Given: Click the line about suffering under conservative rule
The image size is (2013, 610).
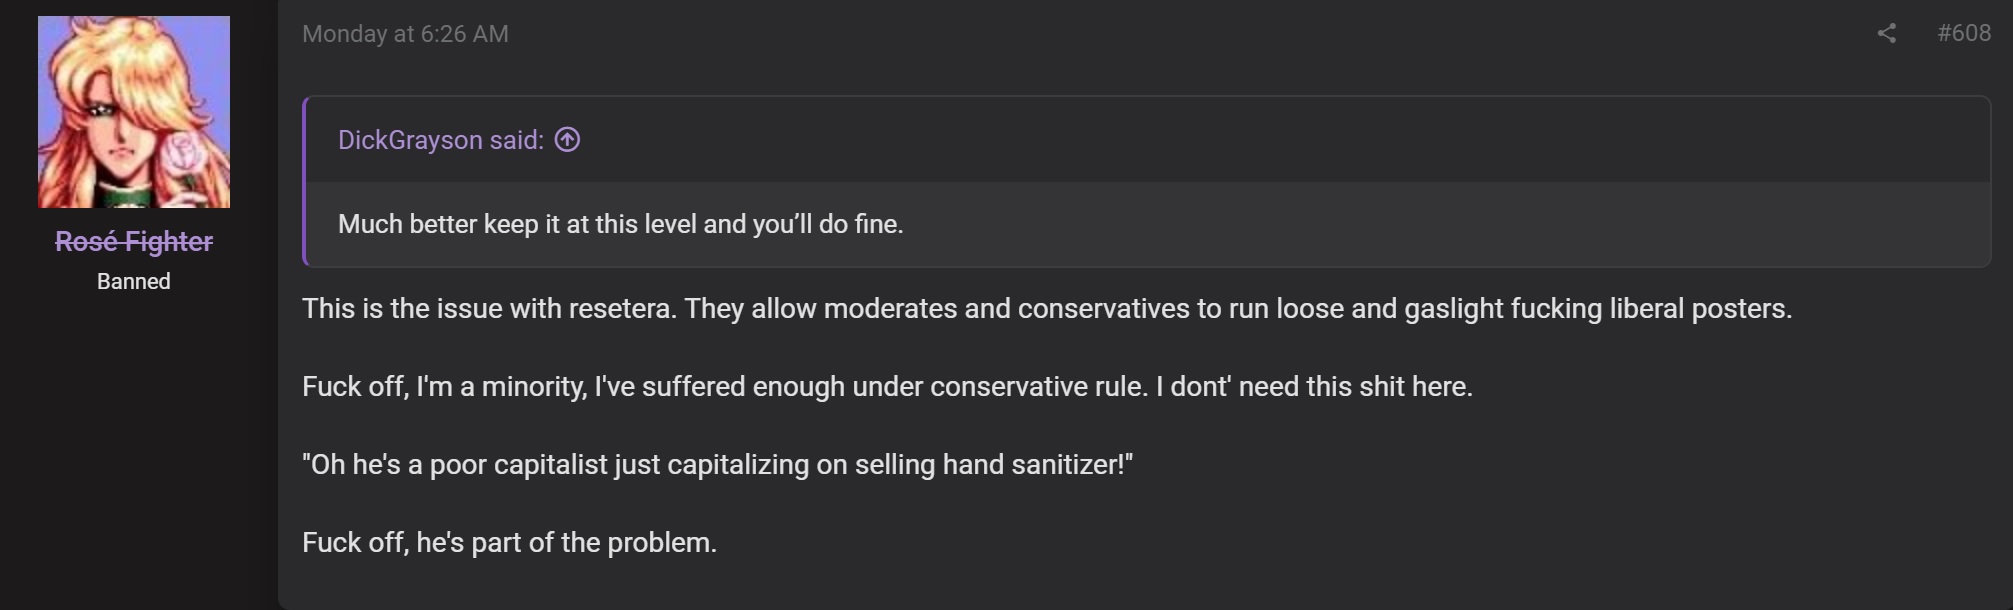Looking at the screenshot, I should point(887,386).
